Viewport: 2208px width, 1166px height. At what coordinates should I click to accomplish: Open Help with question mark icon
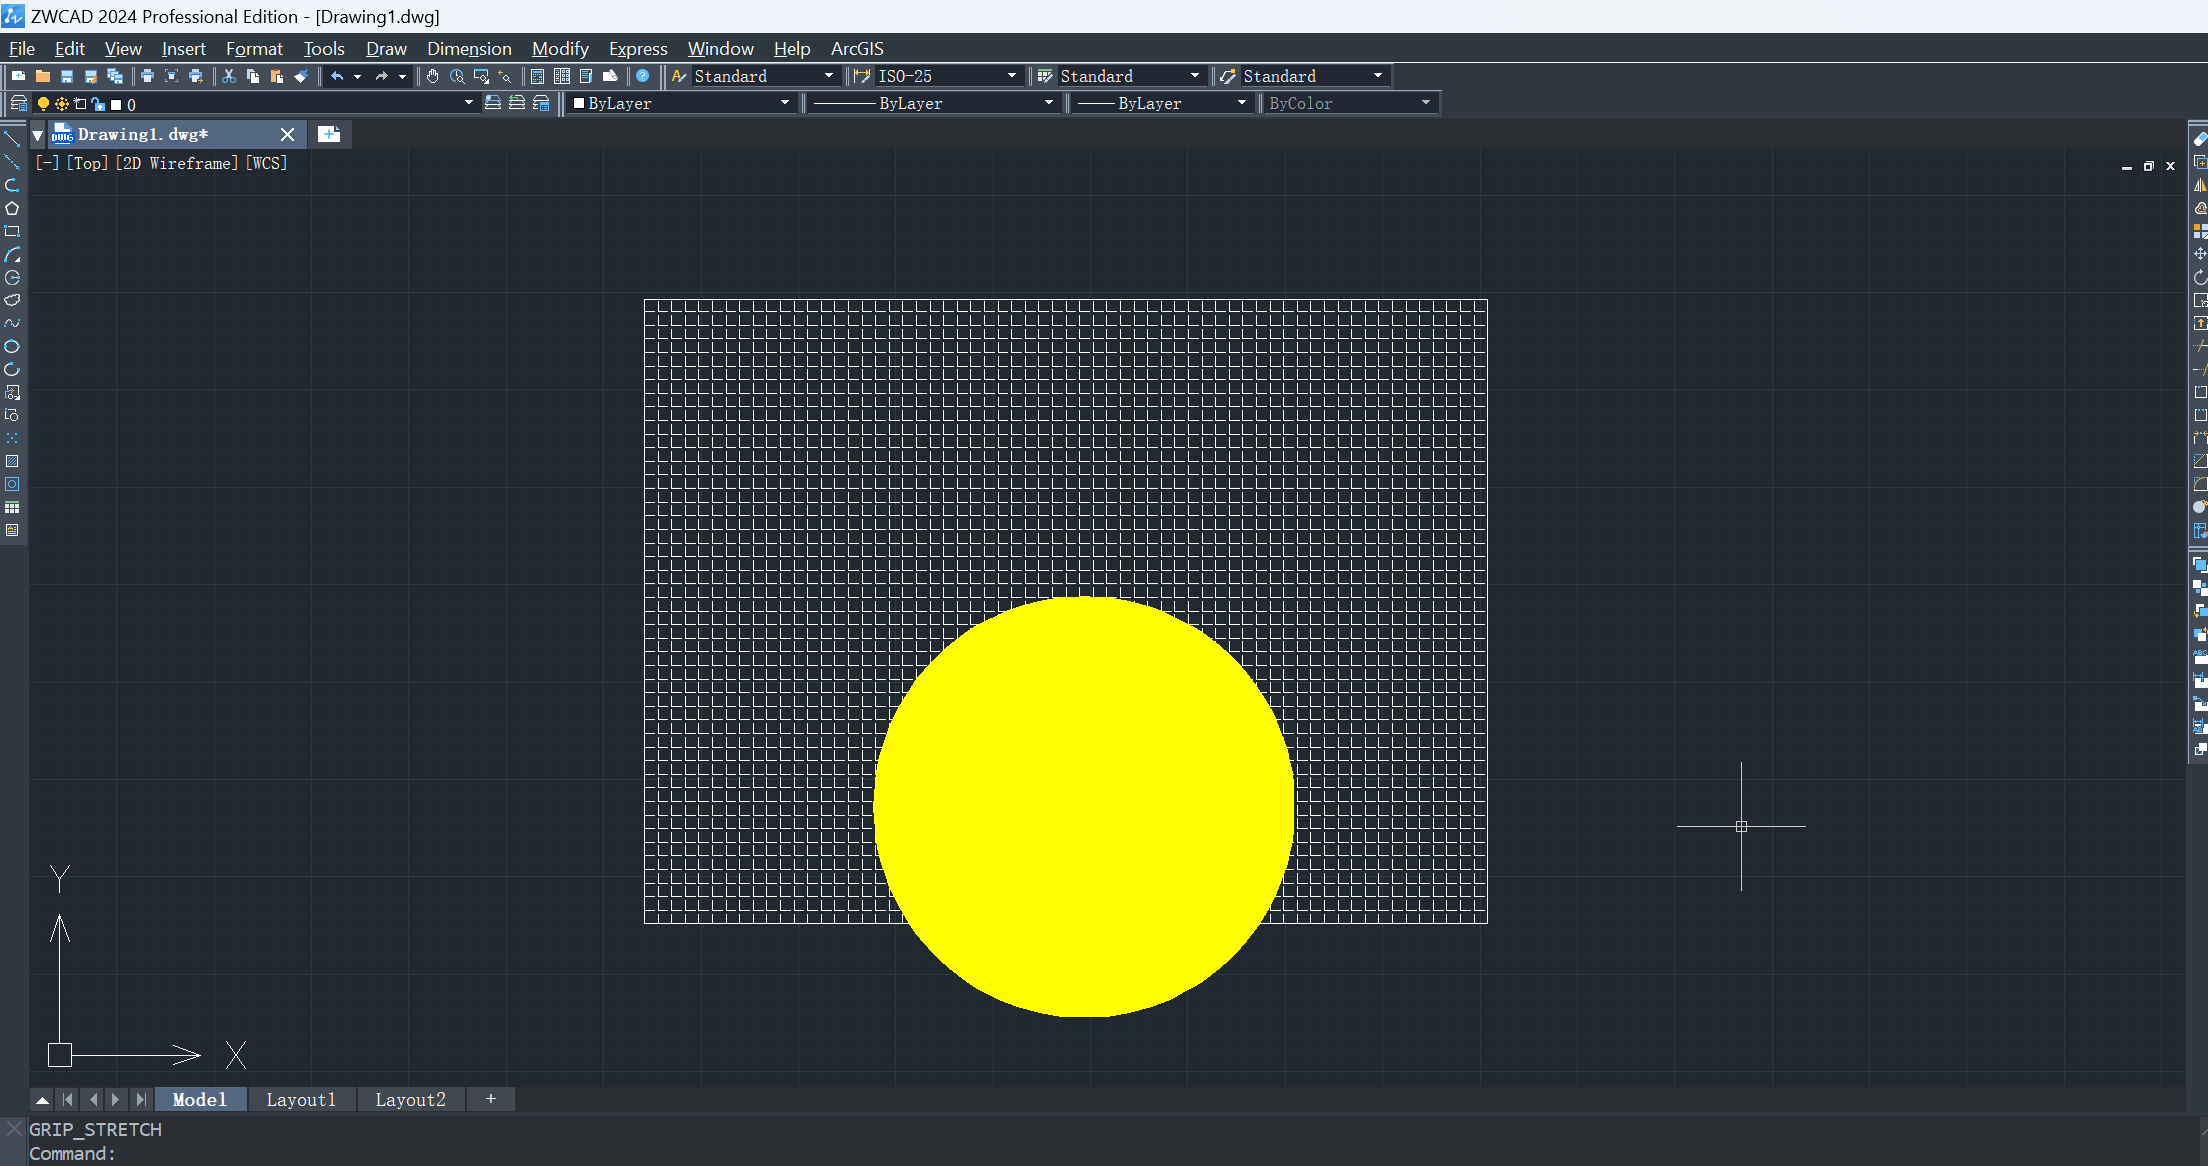tap(643, 76)
